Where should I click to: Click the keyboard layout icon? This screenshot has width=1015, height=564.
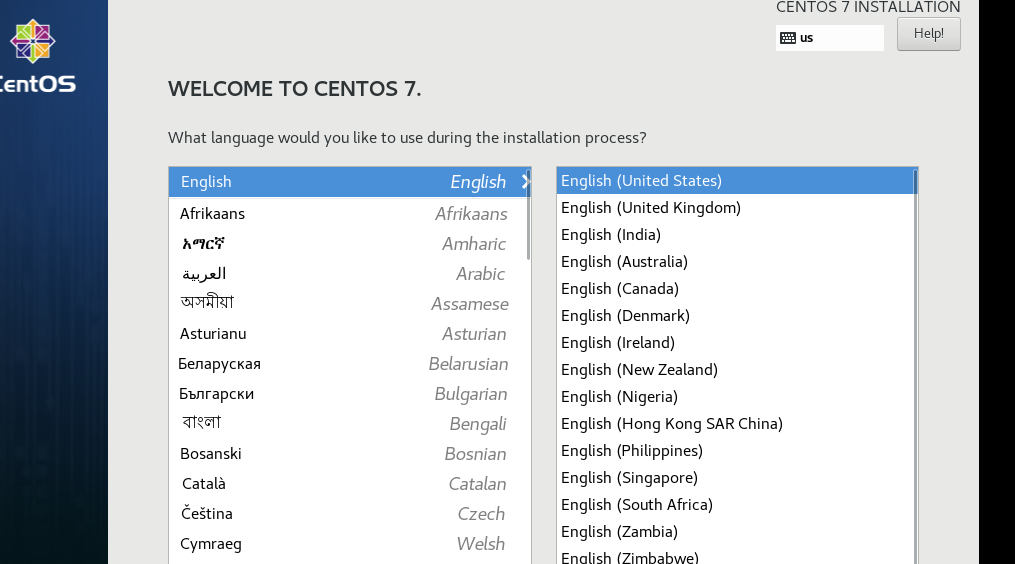coord(788,38)
